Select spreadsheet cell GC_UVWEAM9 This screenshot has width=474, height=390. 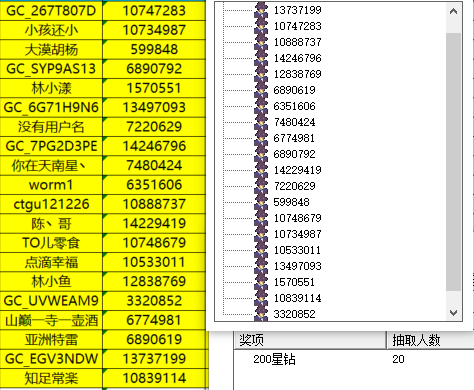click(x=51, y=301)
